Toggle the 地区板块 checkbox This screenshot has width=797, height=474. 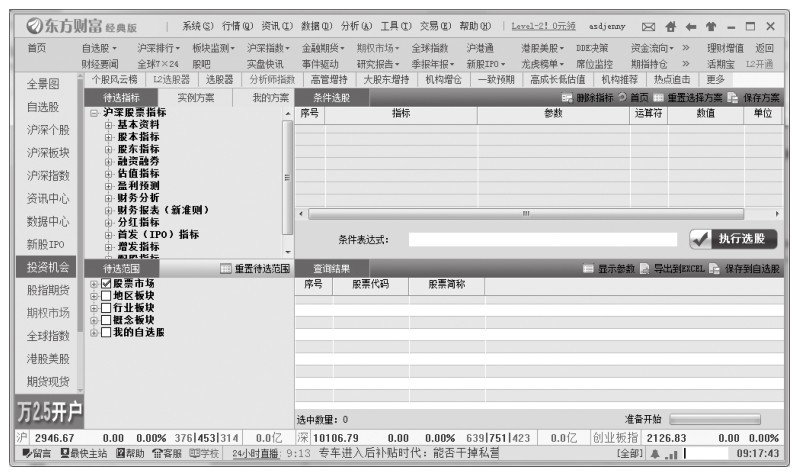pos(106,296)
